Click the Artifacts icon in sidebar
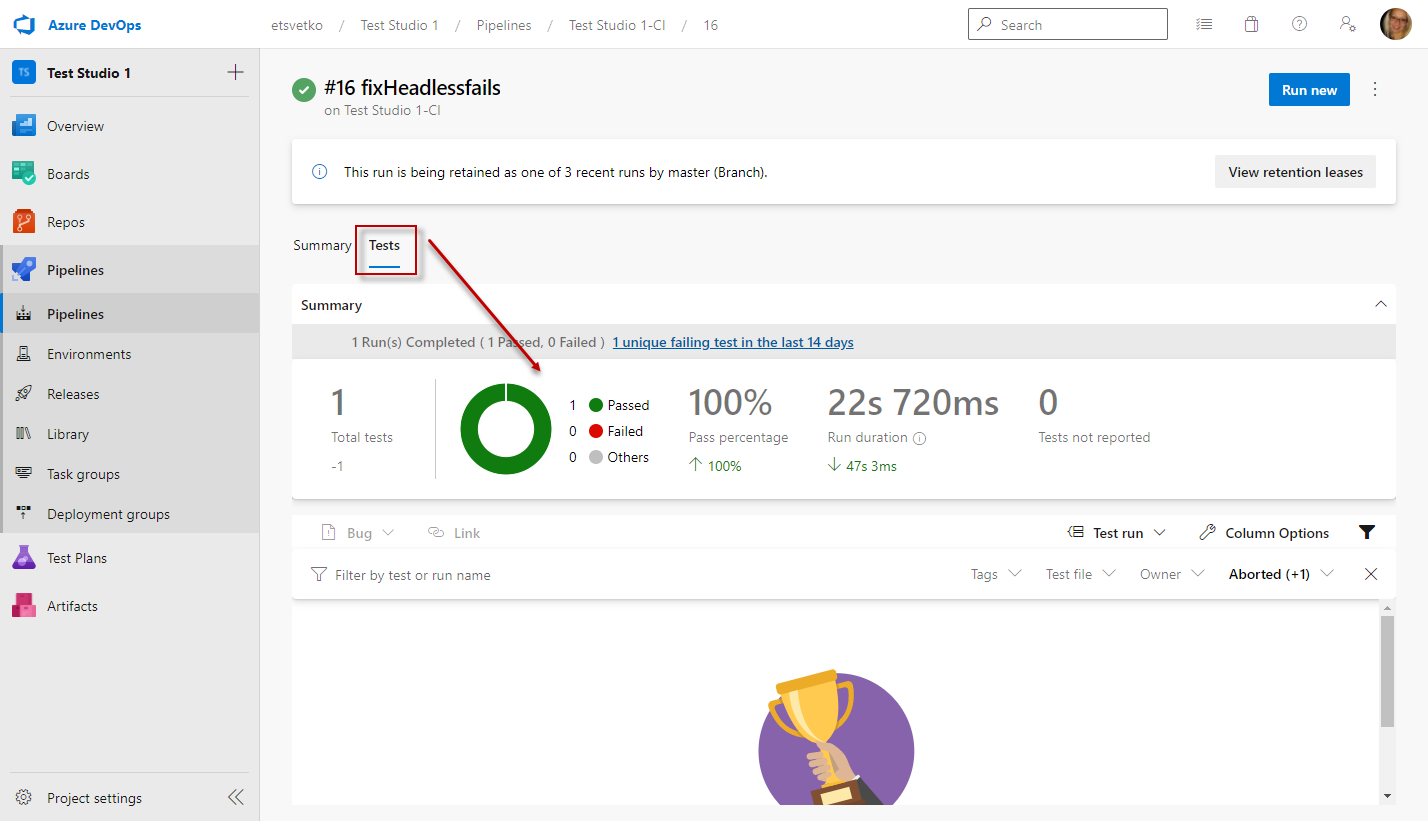Image resolution: width=1428 pixels, height=821 pixels. pyautogui.click(x=24, y=606)
